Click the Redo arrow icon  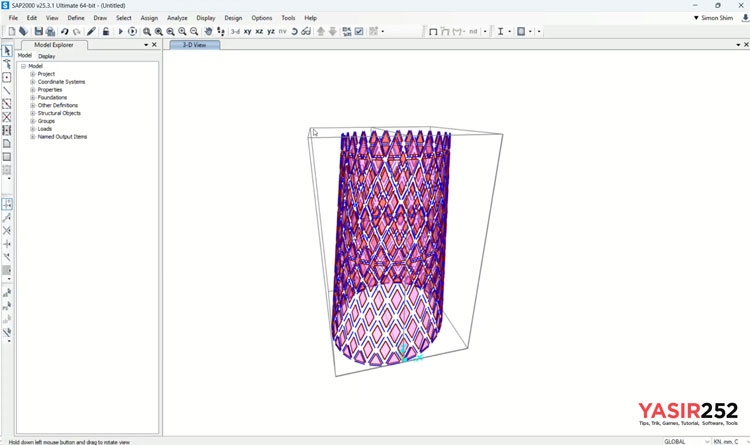77,32
